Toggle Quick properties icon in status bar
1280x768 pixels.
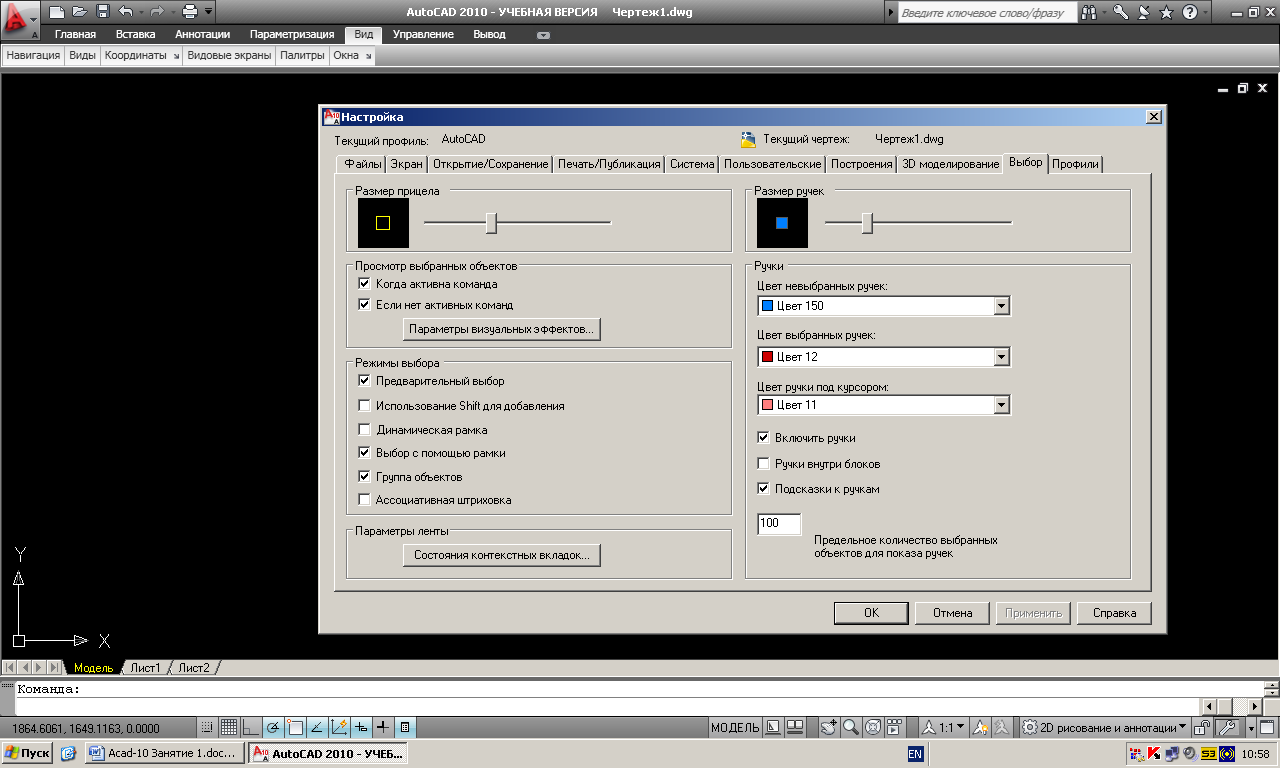pyautogui.click(x=405, y=727)
